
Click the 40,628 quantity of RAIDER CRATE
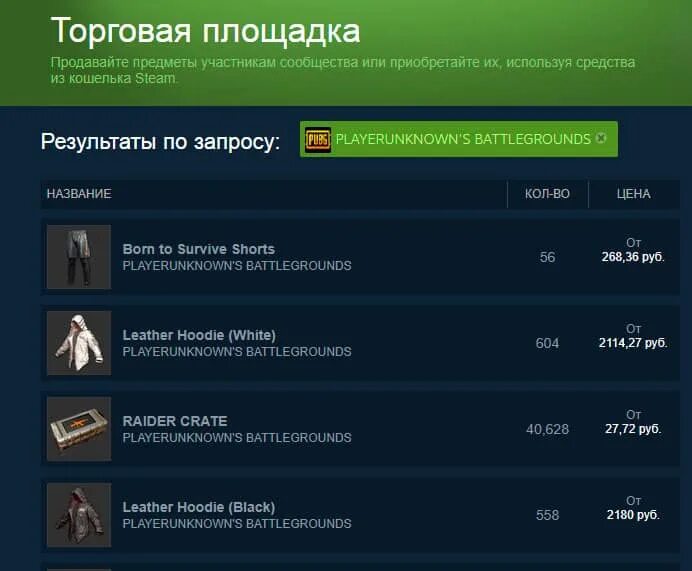click(547, 429)
